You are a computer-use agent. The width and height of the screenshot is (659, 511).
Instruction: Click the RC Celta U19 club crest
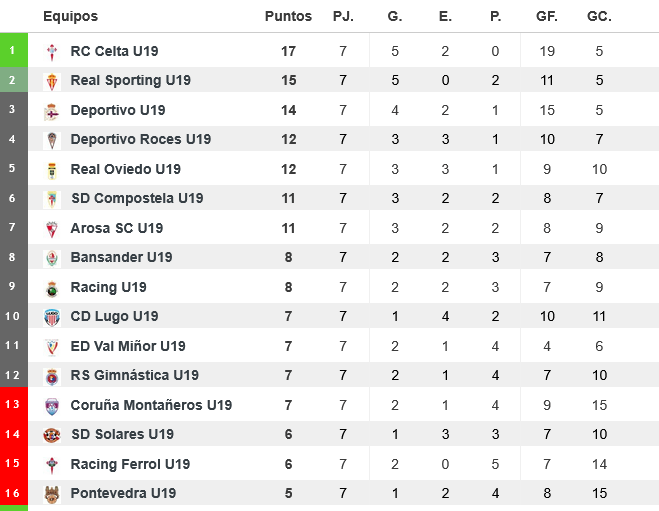pos(53,52)
